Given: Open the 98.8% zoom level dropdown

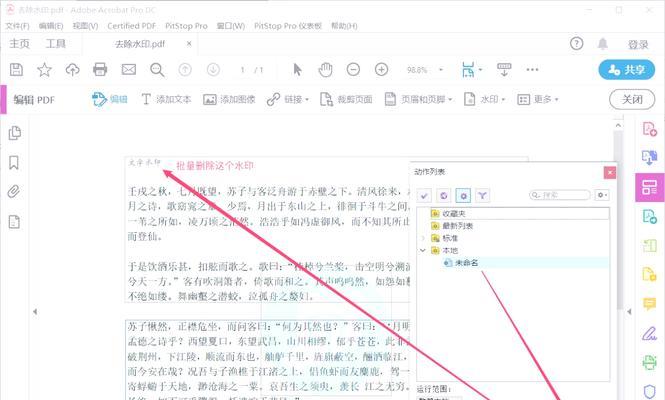Looking at the screenshot, I should pyautogui.click(x=421, y=70).
